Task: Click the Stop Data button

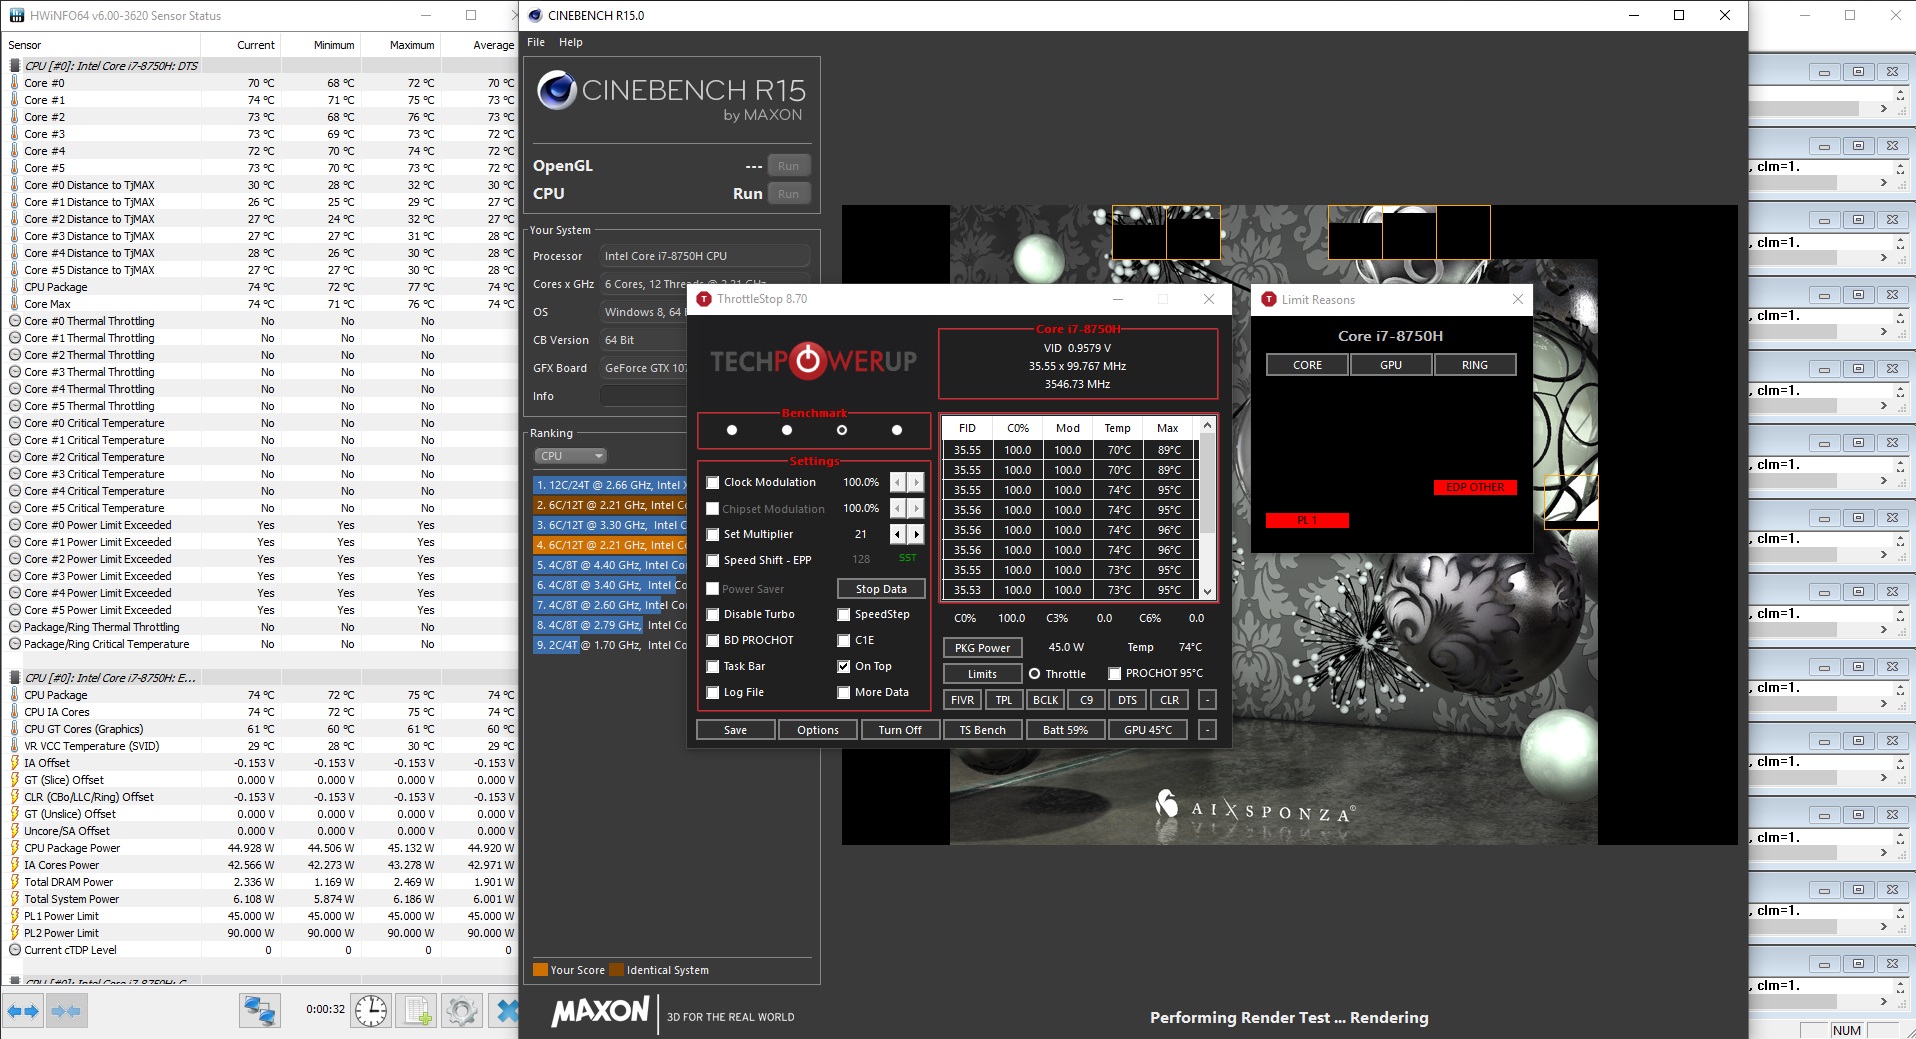Action: pos(881,589)
